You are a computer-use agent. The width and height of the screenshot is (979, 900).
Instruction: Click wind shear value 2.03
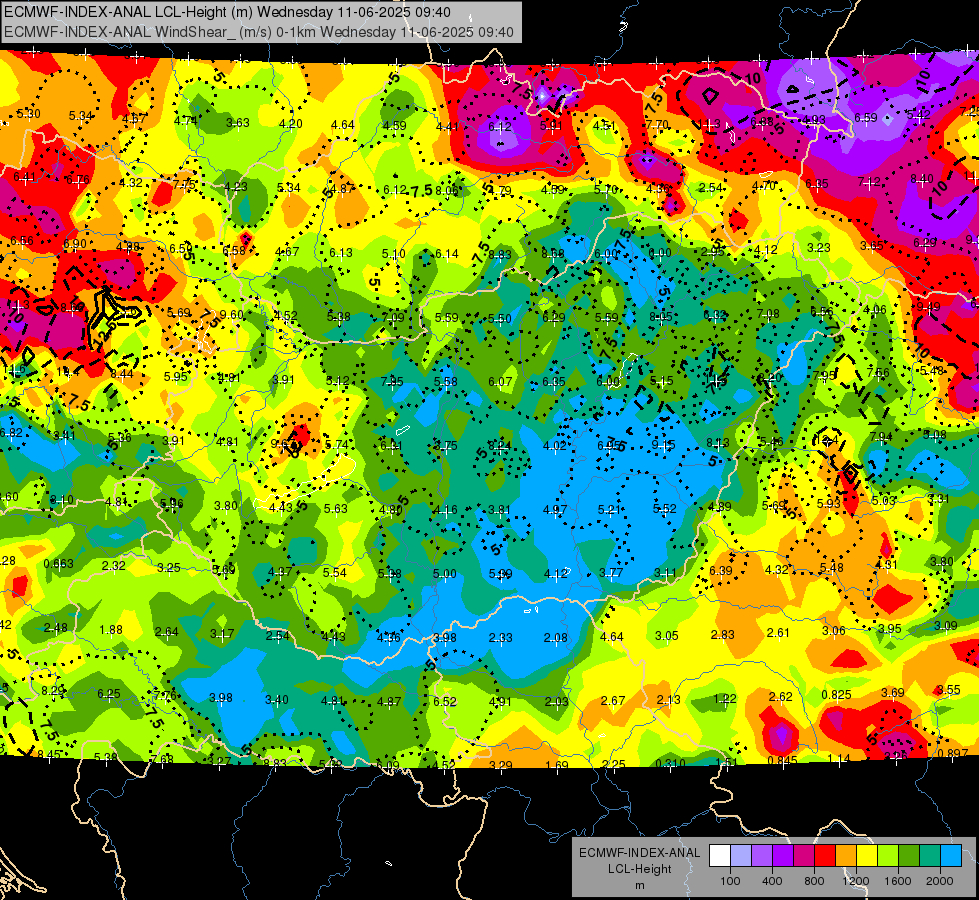556,701
